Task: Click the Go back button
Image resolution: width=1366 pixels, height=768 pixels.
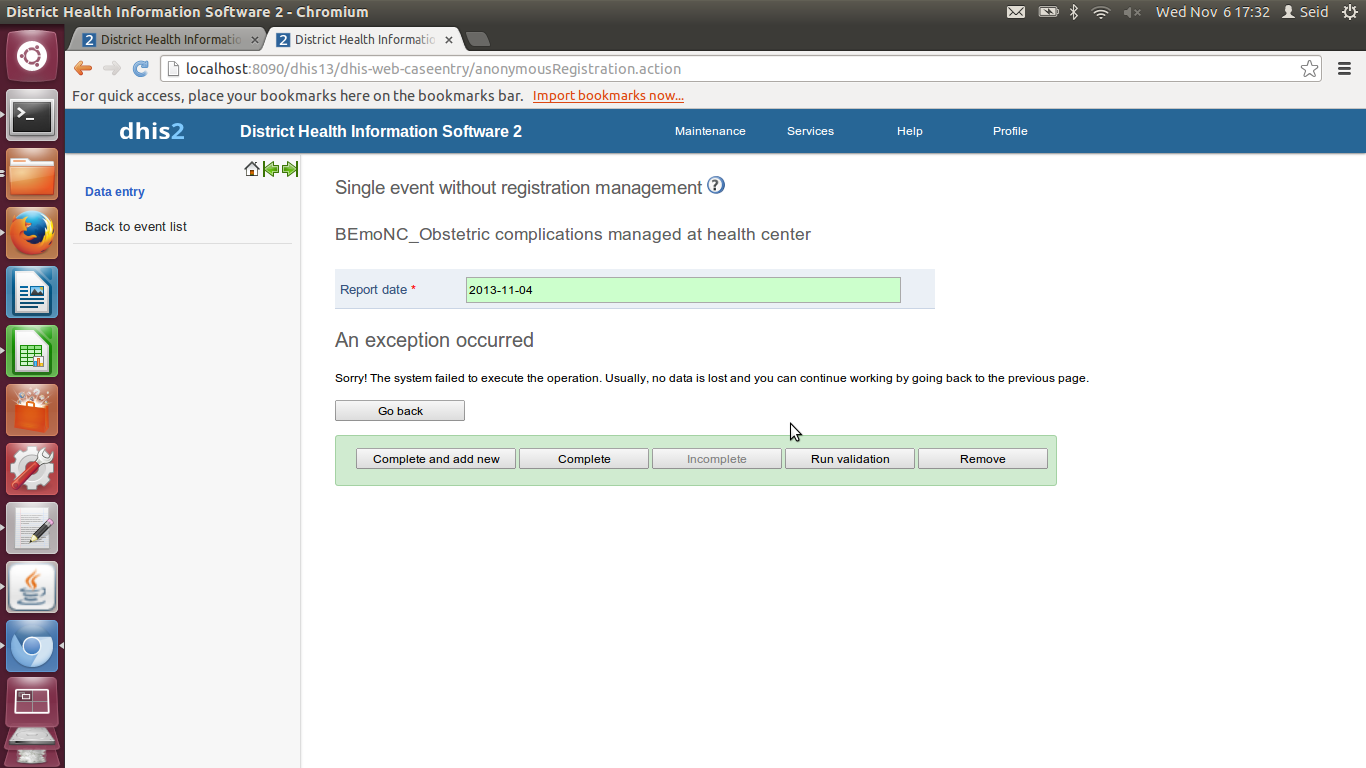Action: [x=400, y=411]
